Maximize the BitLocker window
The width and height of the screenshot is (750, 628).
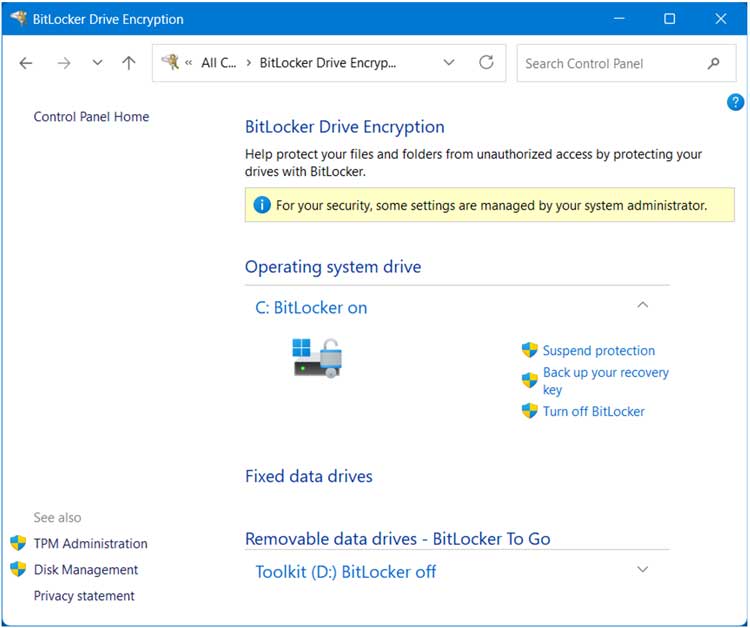point(670,19)
